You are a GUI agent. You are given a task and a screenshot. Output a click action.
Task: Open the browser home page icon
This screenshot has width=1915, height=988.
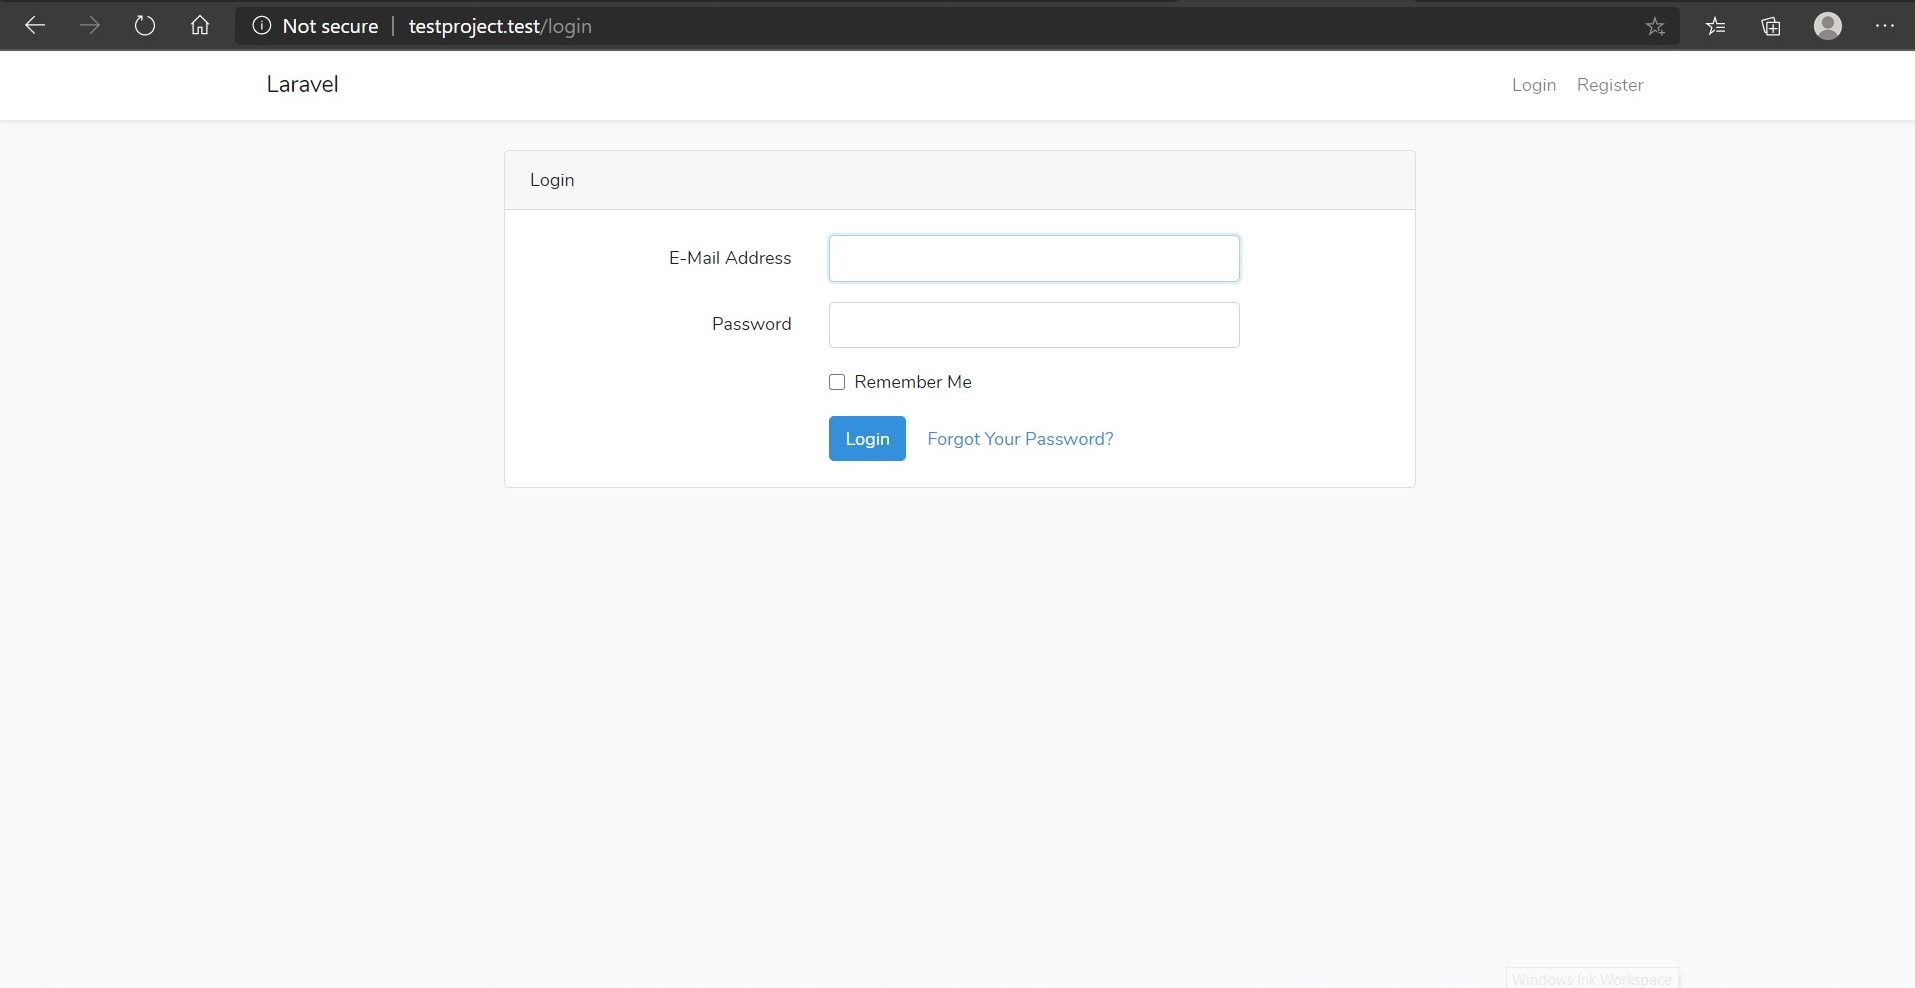200,26
